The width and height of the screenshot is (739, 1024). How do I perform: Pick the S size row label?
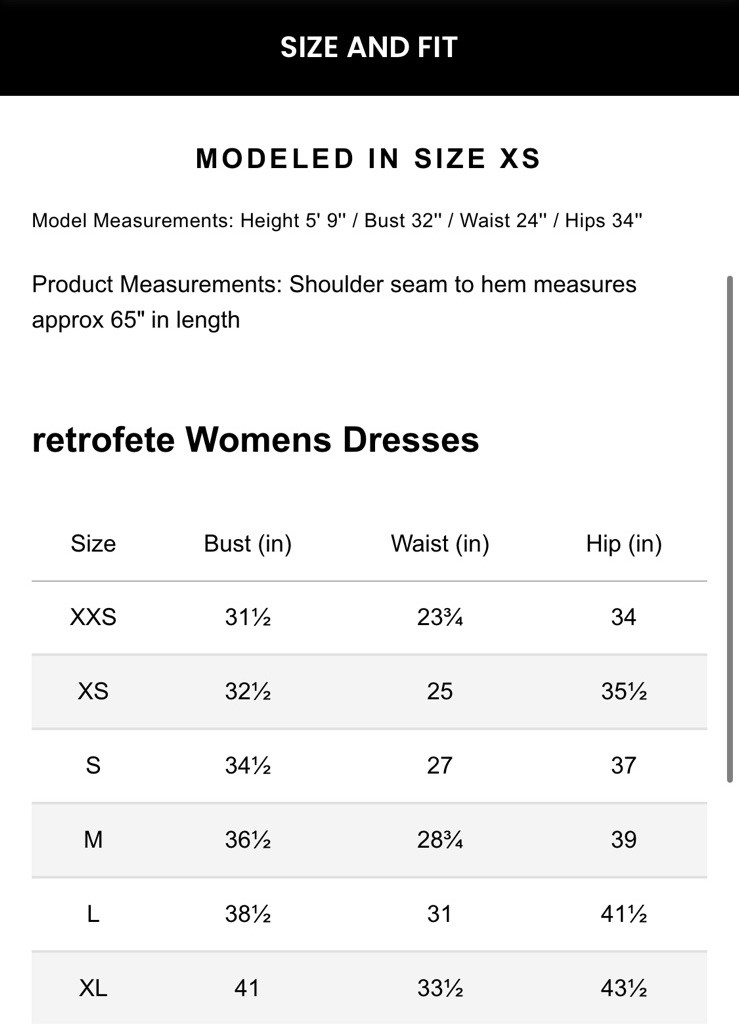pyautogui.click(x=93, y=765)
